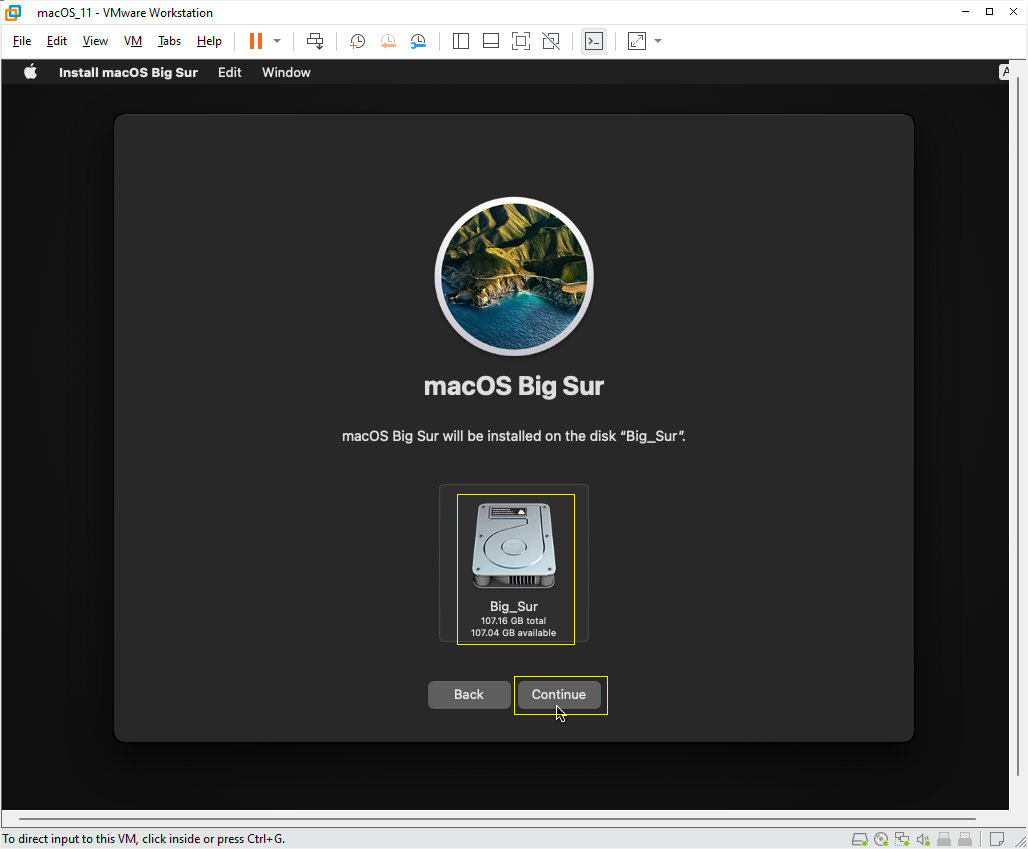Viewport: 1028px width, 849px height.
Task: Click the CD/DVD drive status icon
Action: pyautogui.click(x=881, y=839)
